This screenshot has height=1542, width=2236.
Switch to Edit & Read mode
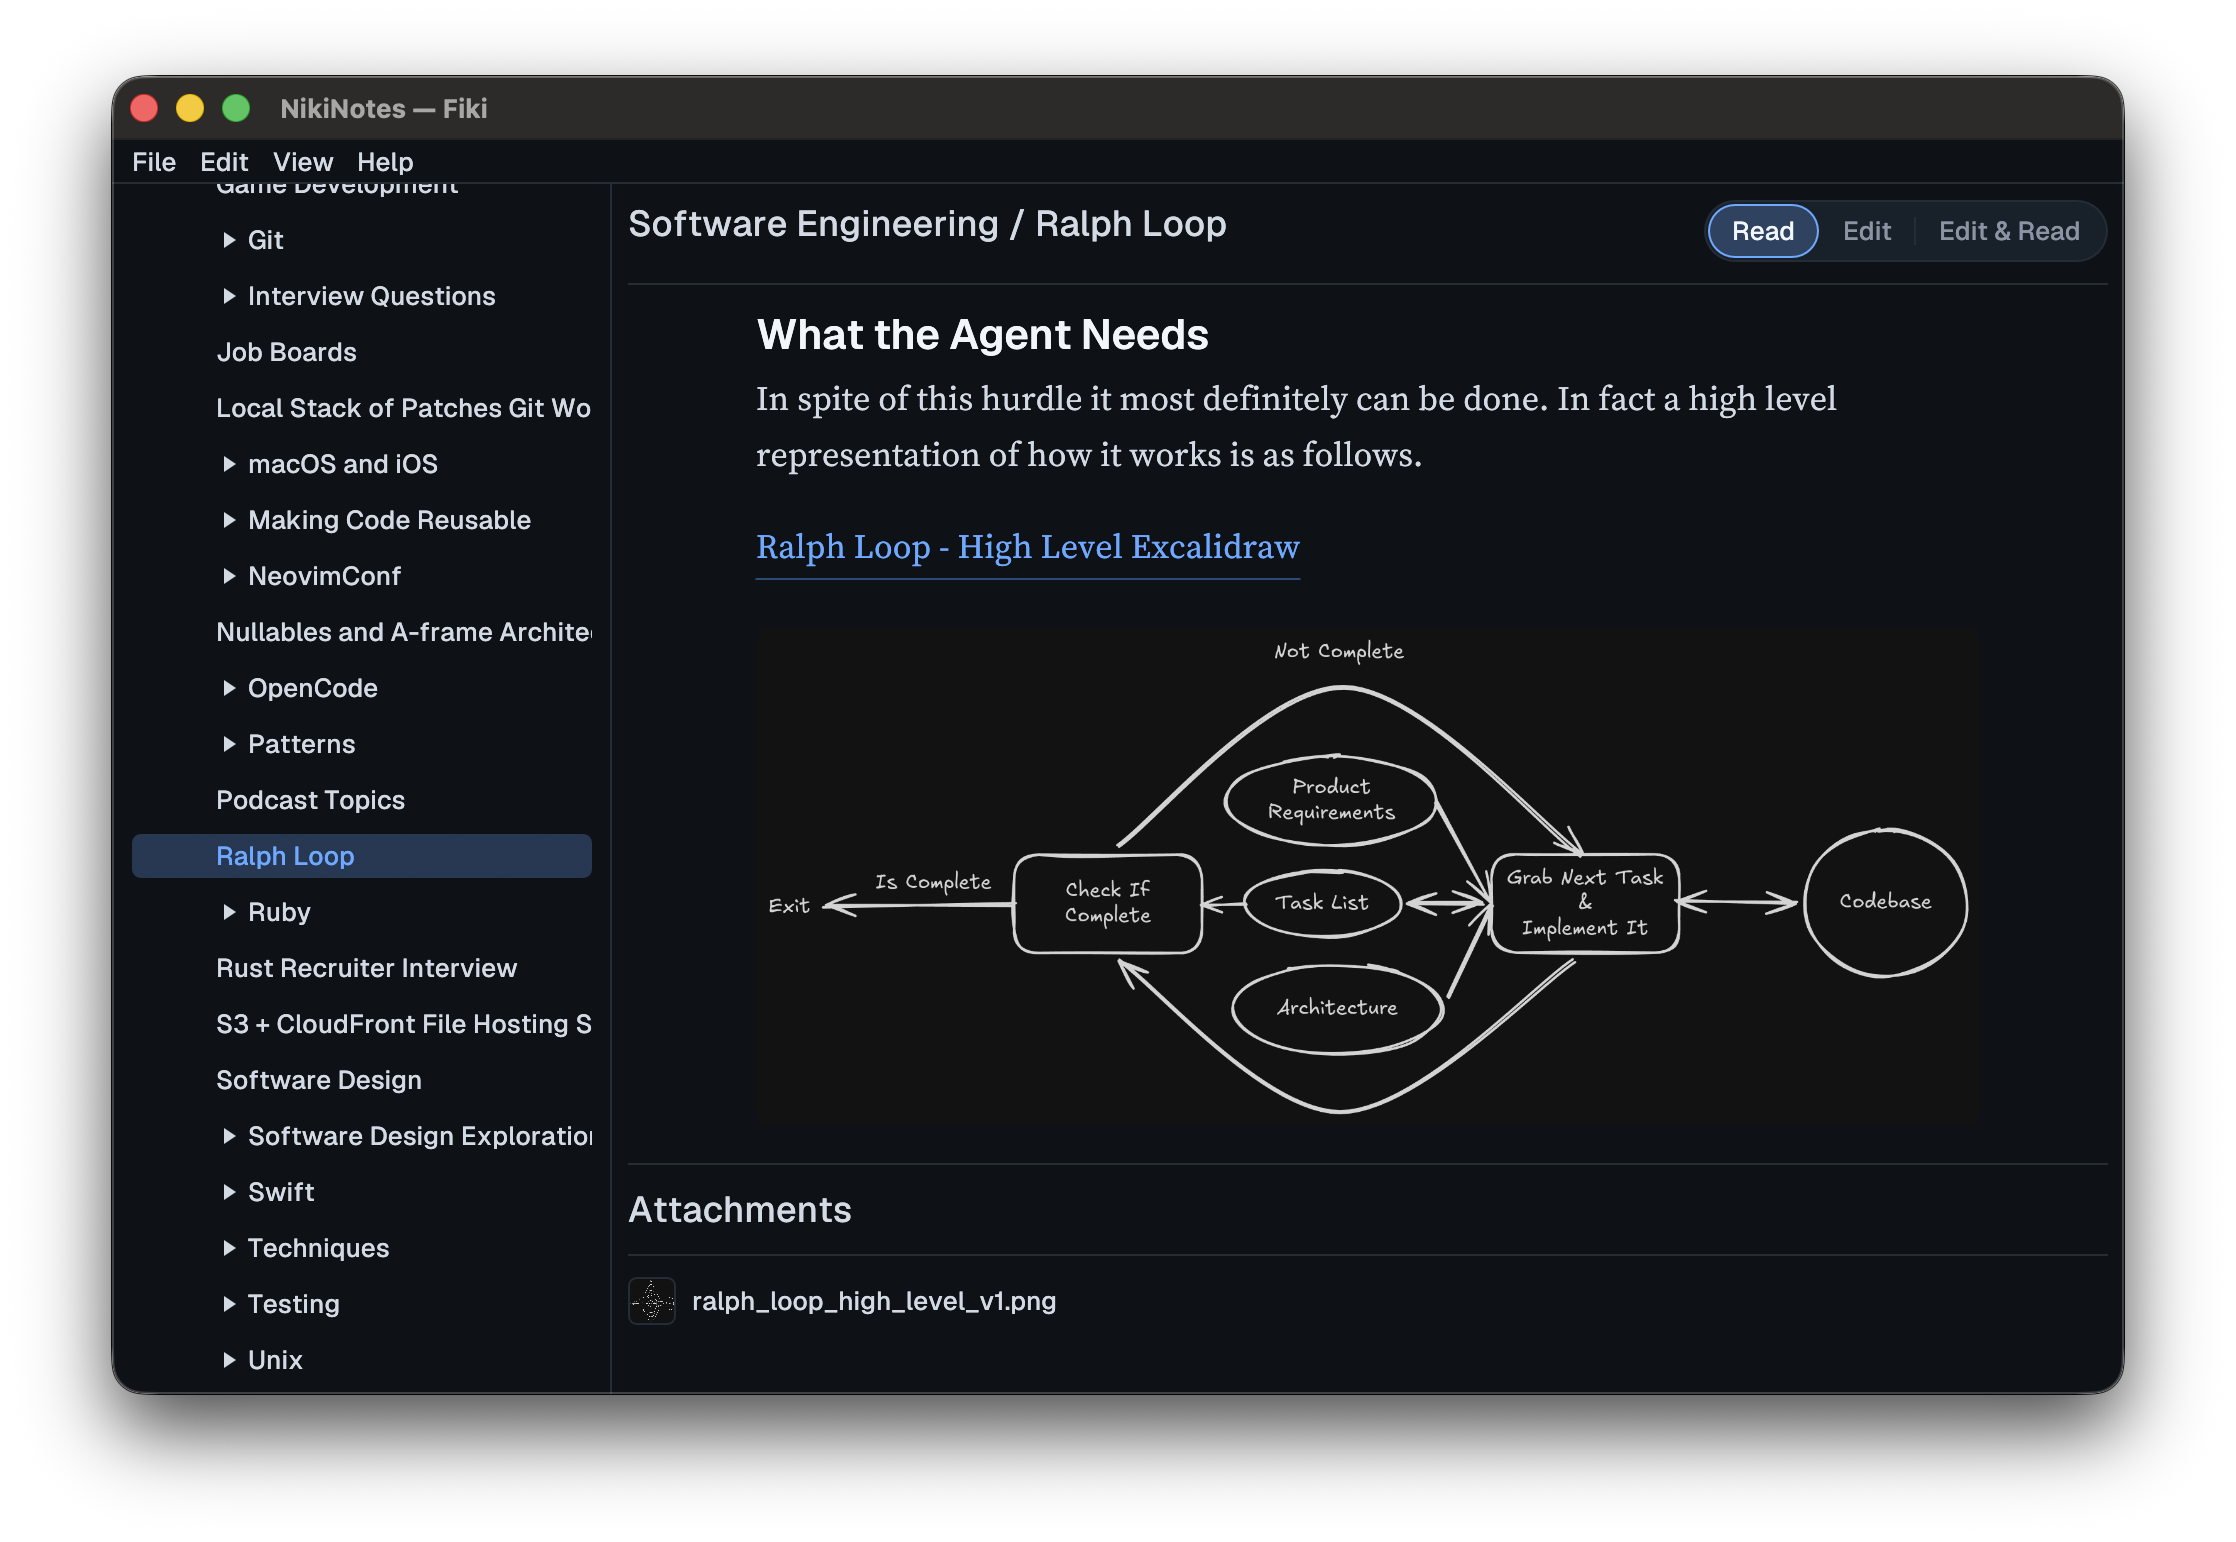2008,231
